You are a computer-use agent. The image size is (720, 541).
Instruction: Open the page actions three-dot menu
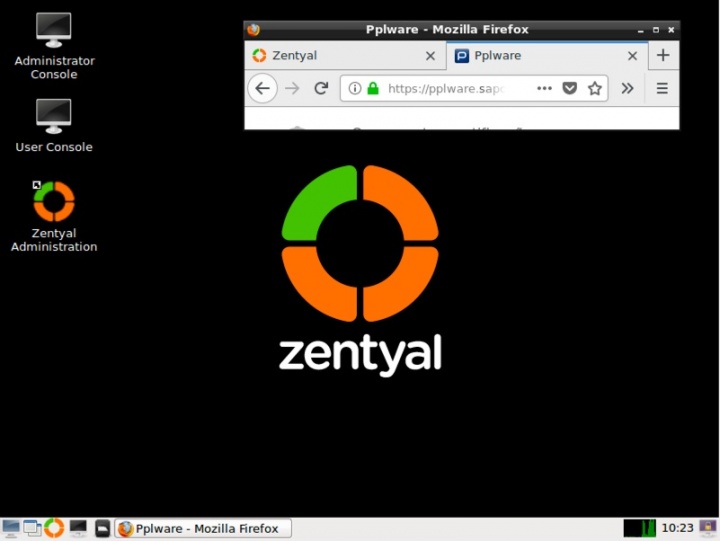[544, 88]
